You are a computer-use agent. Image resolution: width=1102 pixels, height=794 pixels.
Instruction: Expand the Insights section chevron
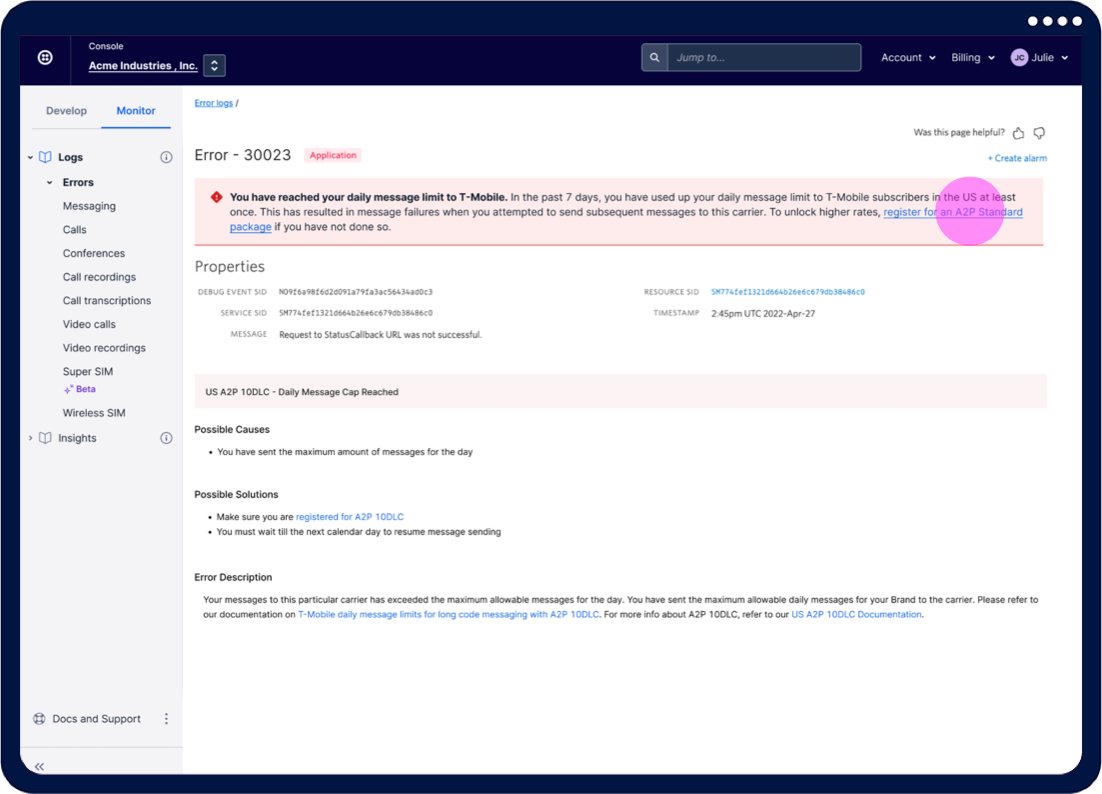click(x=30, y=438)
